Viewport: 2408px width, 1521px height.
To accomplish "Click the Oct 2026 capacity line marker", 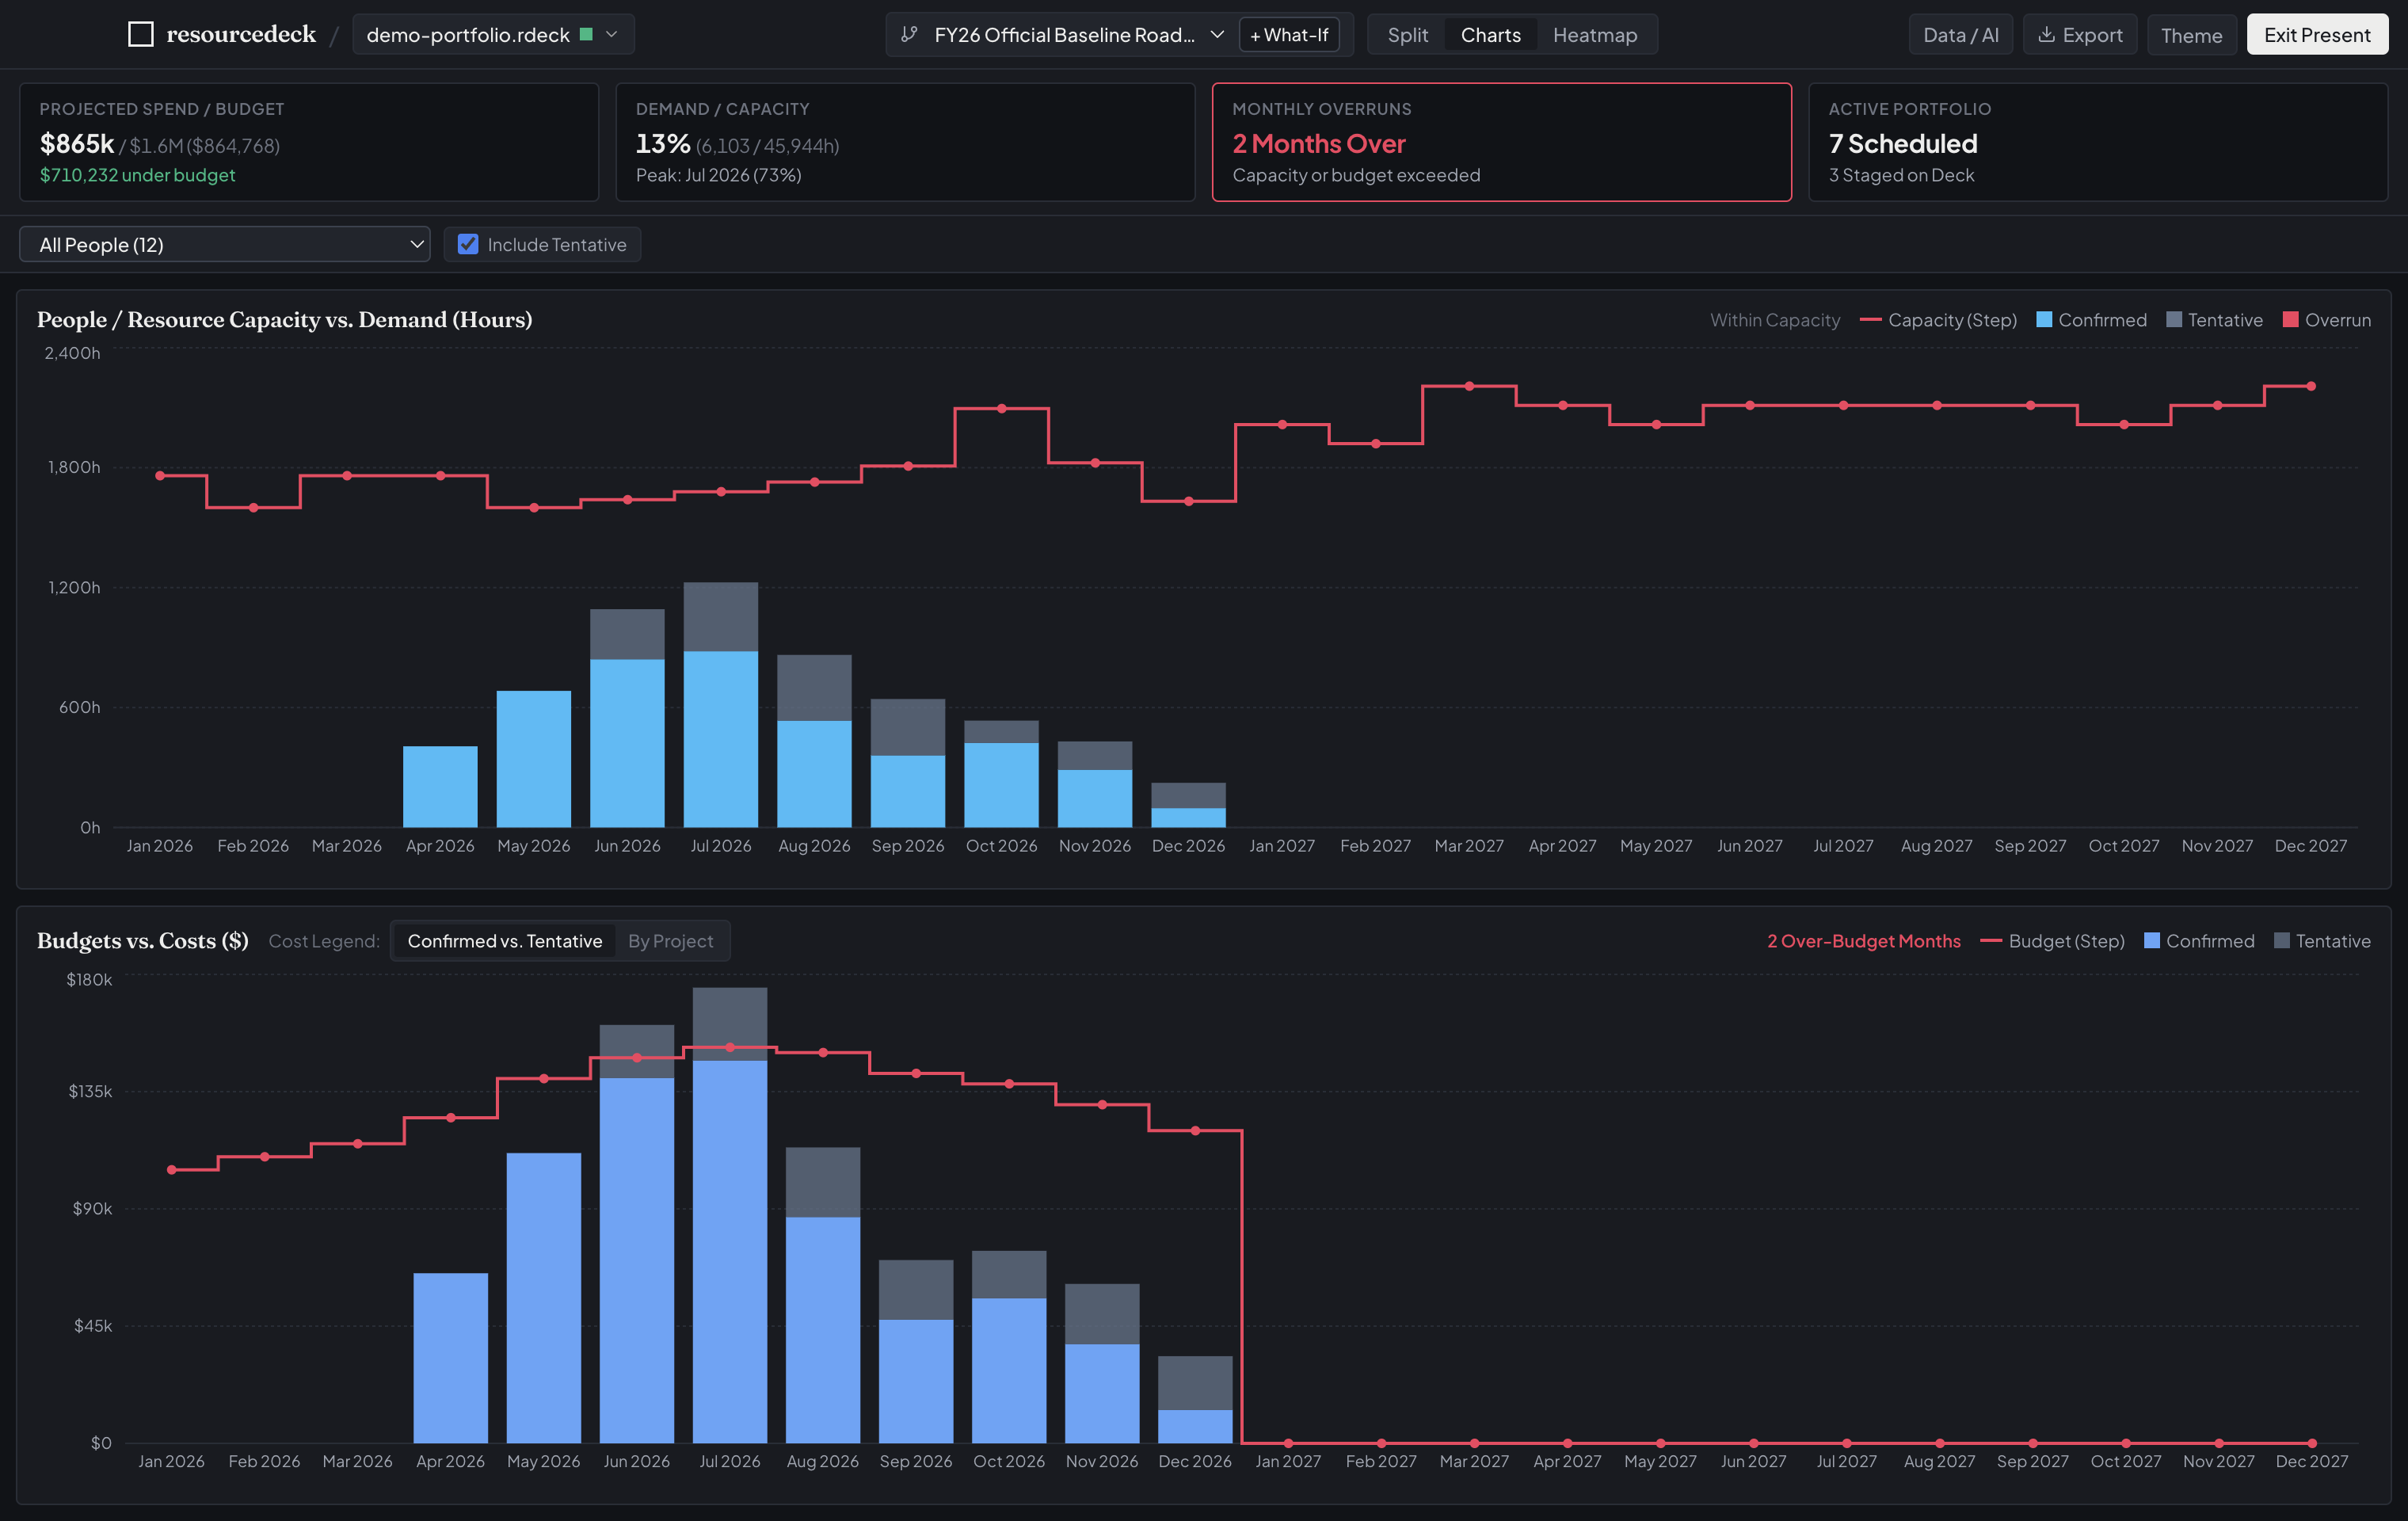I will [1001, 408].
